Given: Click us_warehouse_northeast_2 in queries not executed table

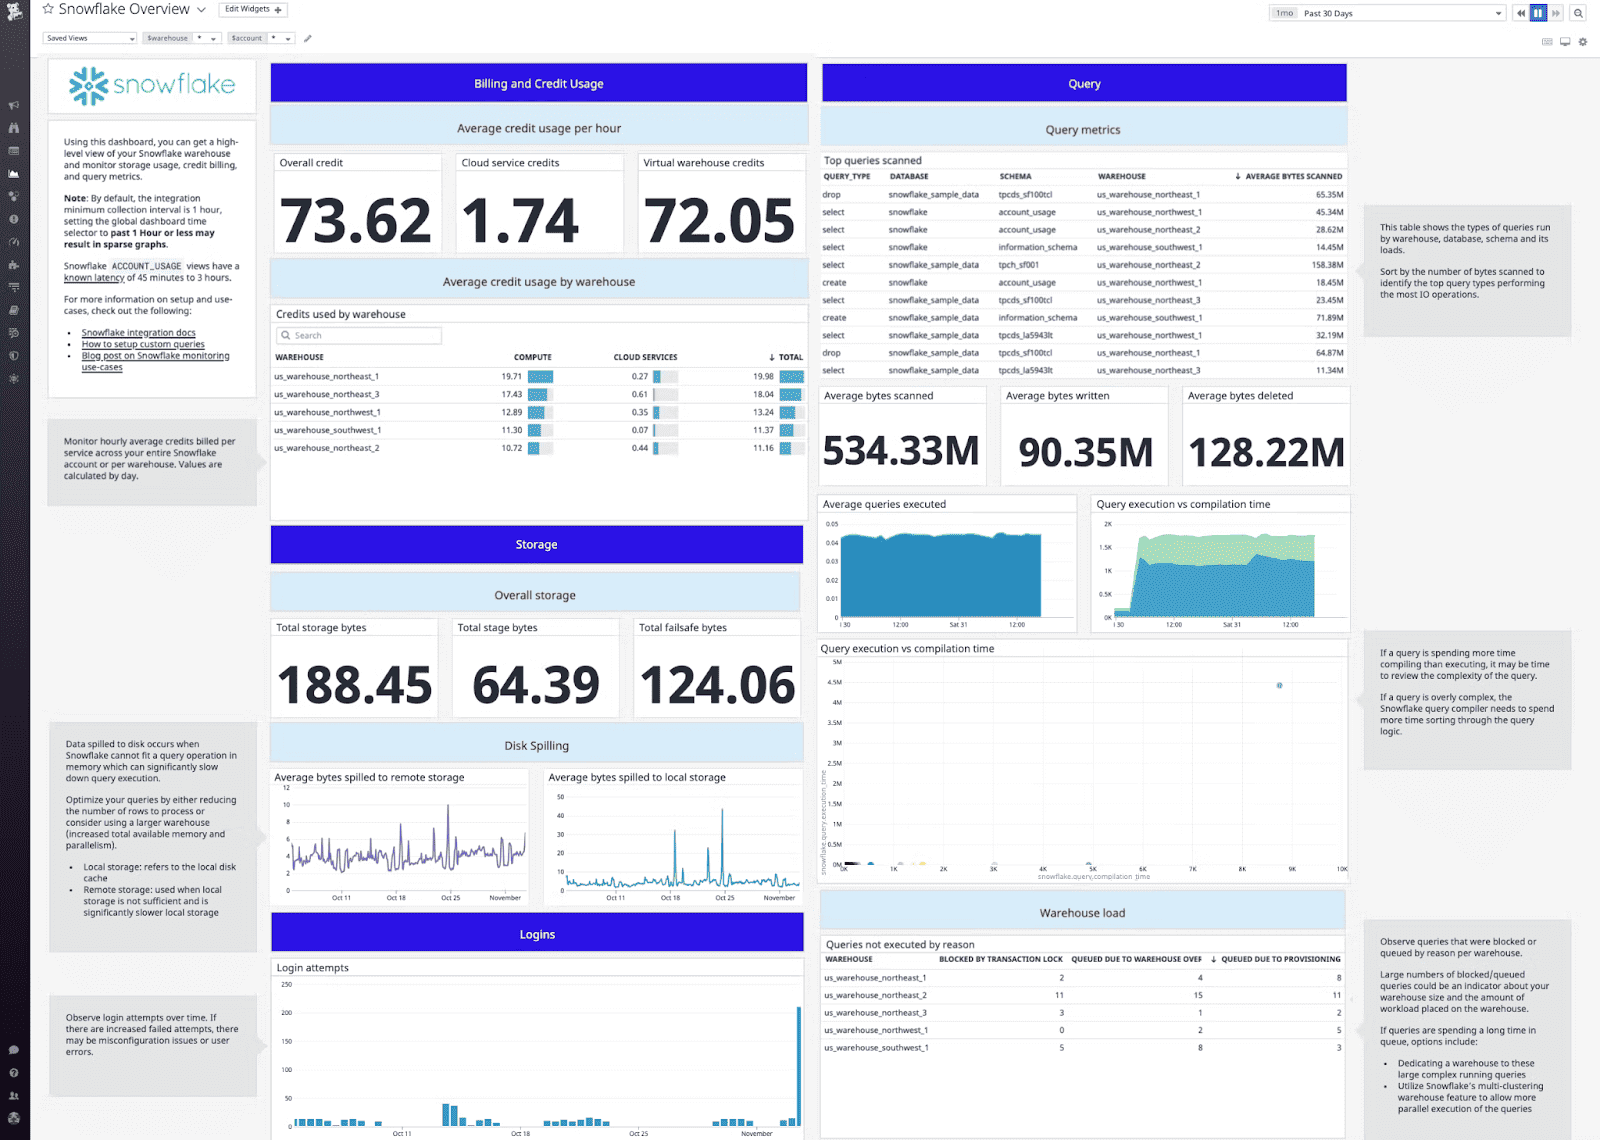Looking at the screenshot, I should click(x=876, y=996).
